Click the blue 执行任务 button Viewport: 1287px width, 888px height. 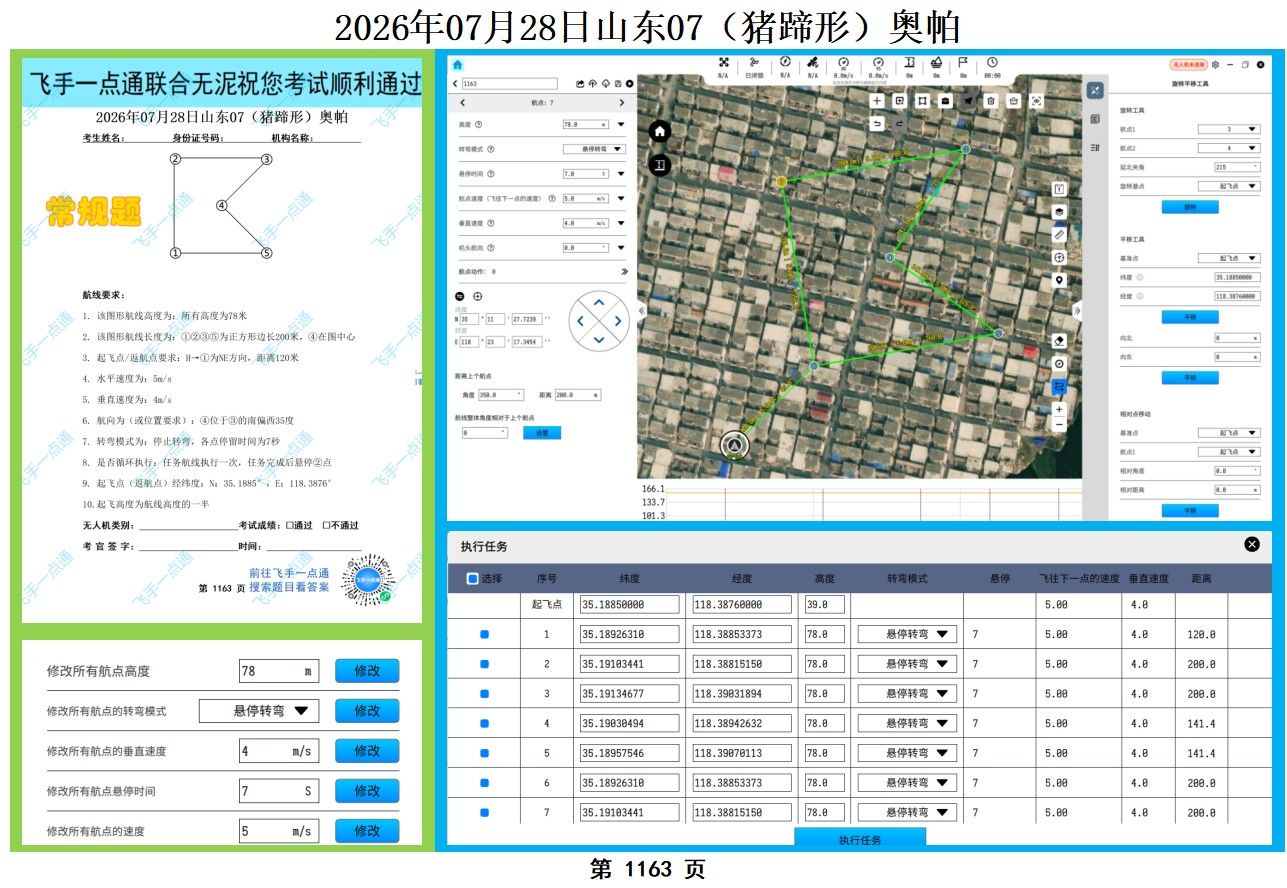point(860,840)
